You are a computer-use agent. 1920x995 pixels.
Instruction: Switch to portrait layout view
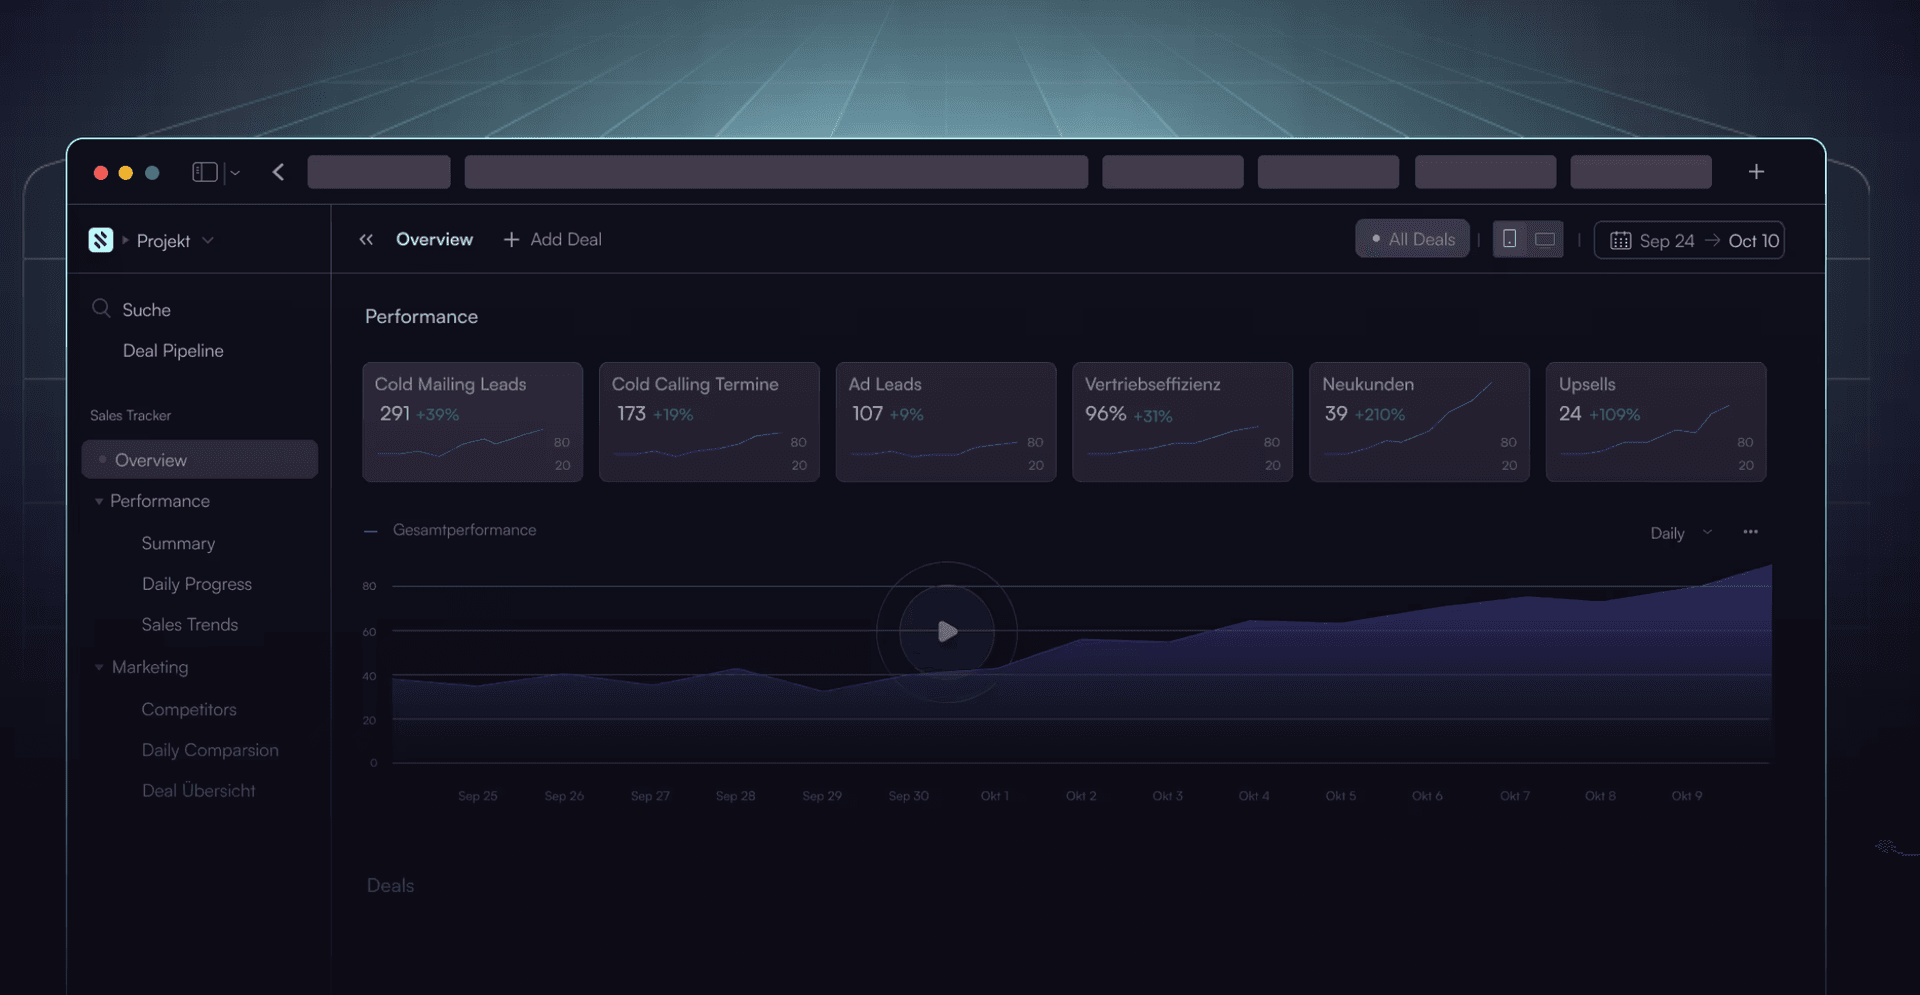(1510, 239)
